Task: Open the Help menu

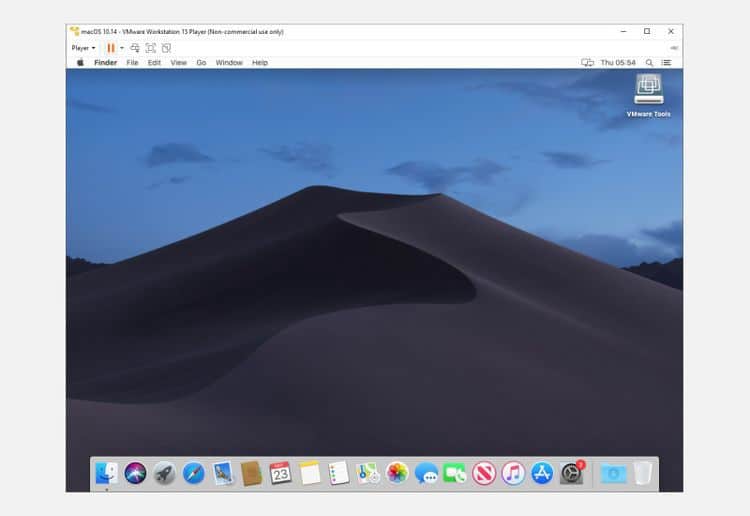Action: pyautogui.click(x=260, y=63)
